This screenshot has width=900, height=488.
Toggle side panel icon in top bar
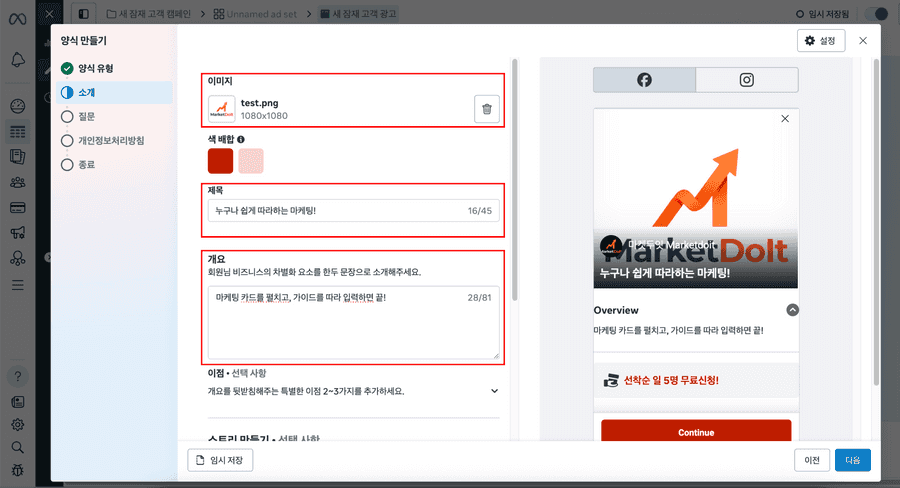point(84,14)
